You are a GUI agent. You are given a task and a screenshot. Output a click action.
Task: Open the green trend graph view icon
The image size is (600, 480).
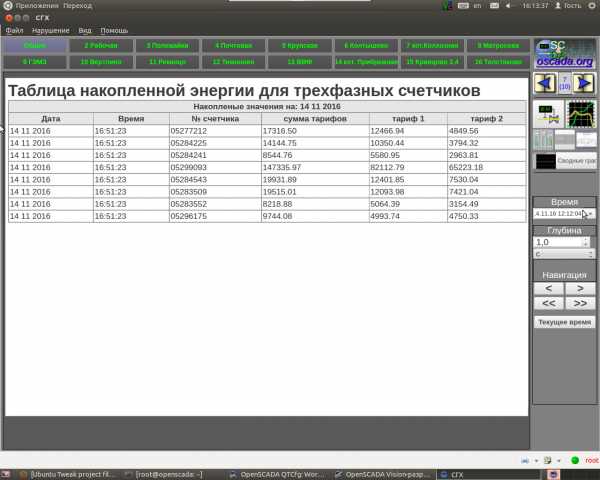coord(580,113)
